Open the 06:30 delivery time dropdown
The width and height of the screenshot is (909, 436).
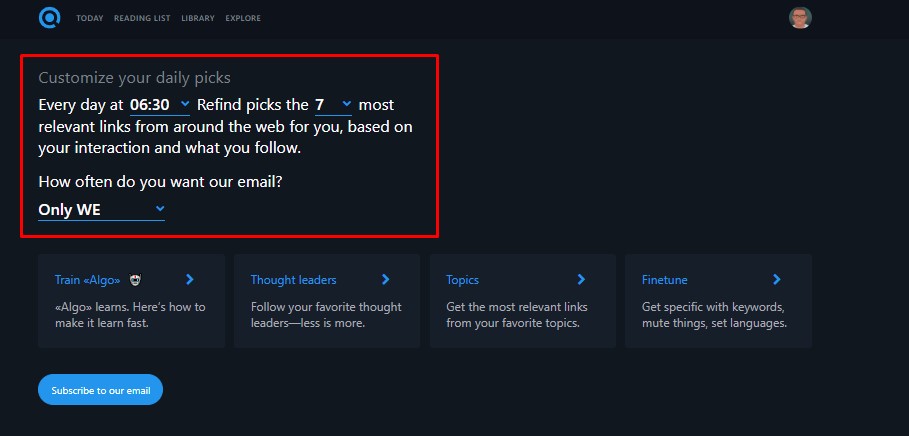pos(160,104)
